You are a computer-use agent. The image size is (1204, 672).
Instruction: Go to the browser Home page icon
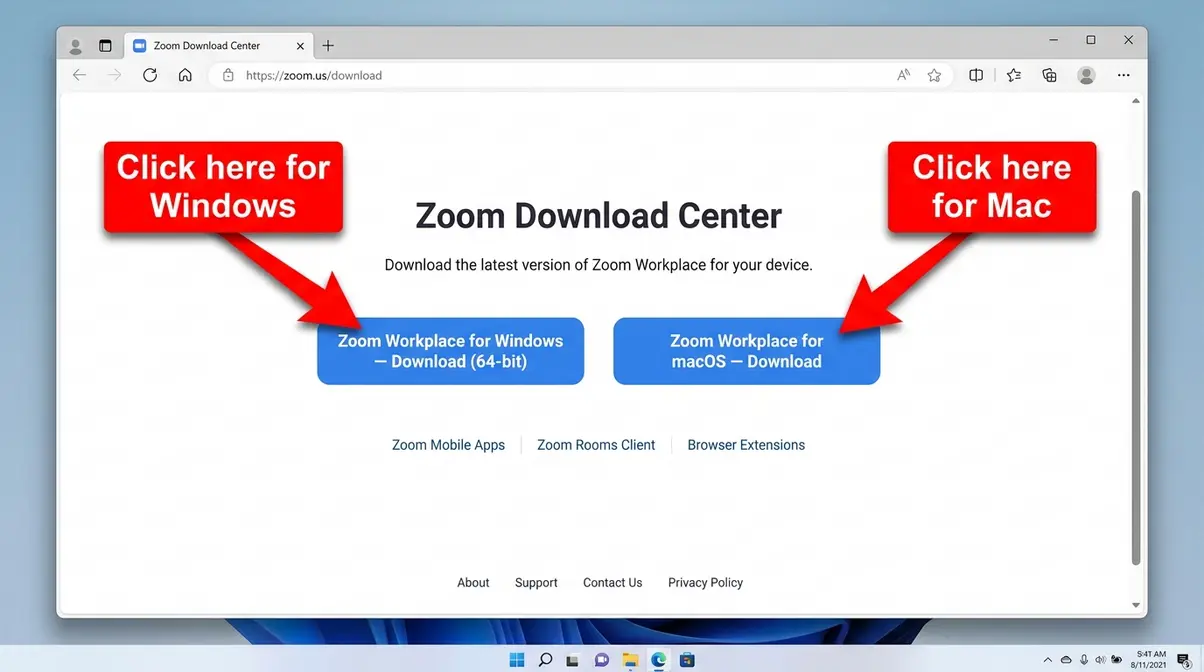pyautogui.click(x=185, y=75)
